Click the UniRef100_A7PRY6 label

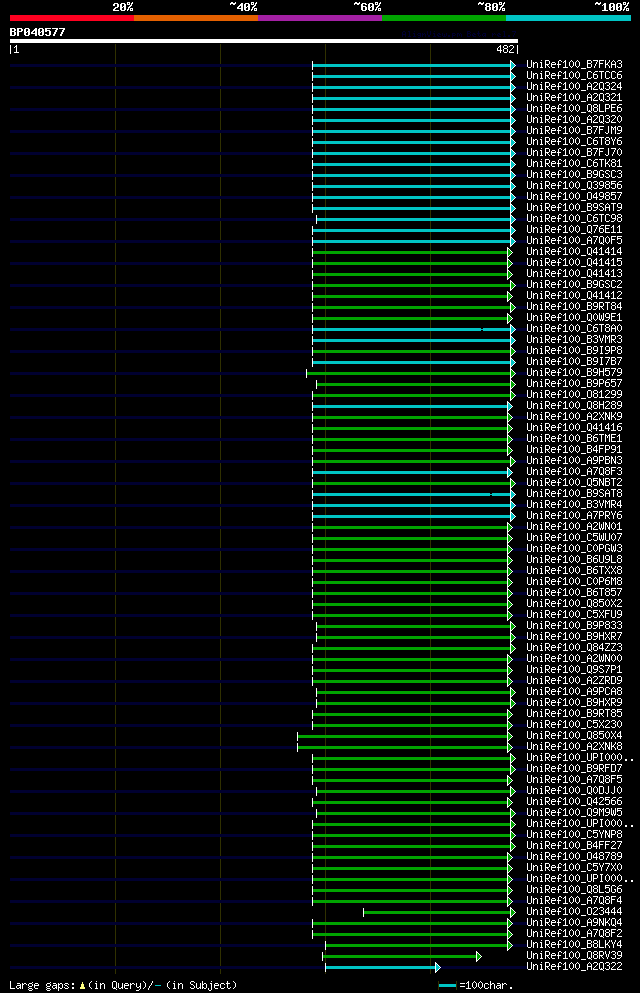(574, 515)
